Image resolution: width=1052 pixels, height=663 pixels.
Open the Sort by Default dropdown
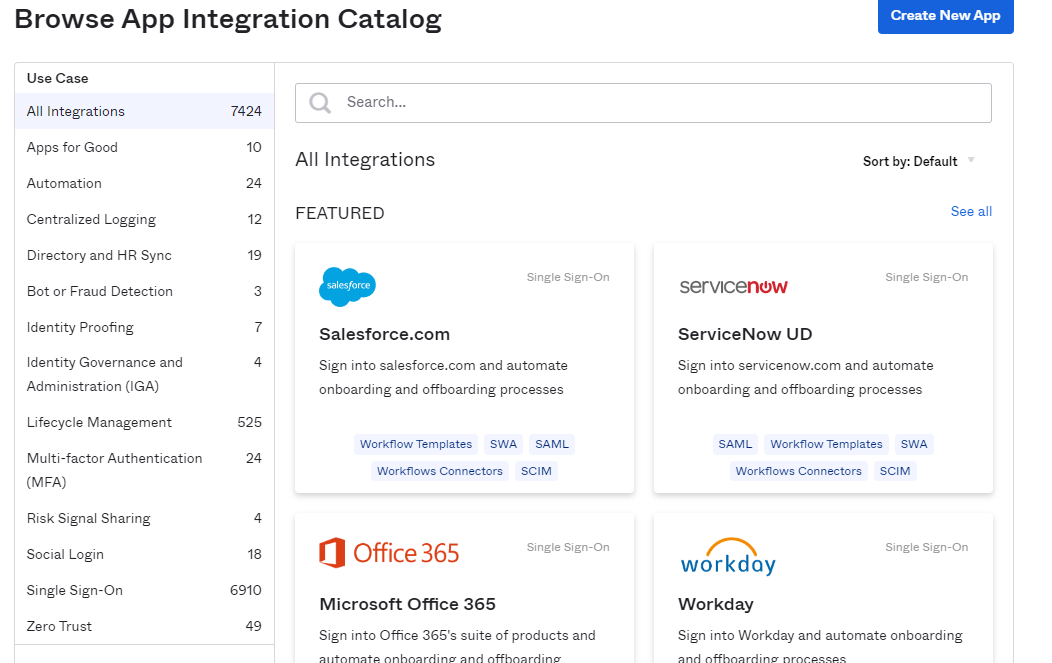click(918, 161)
